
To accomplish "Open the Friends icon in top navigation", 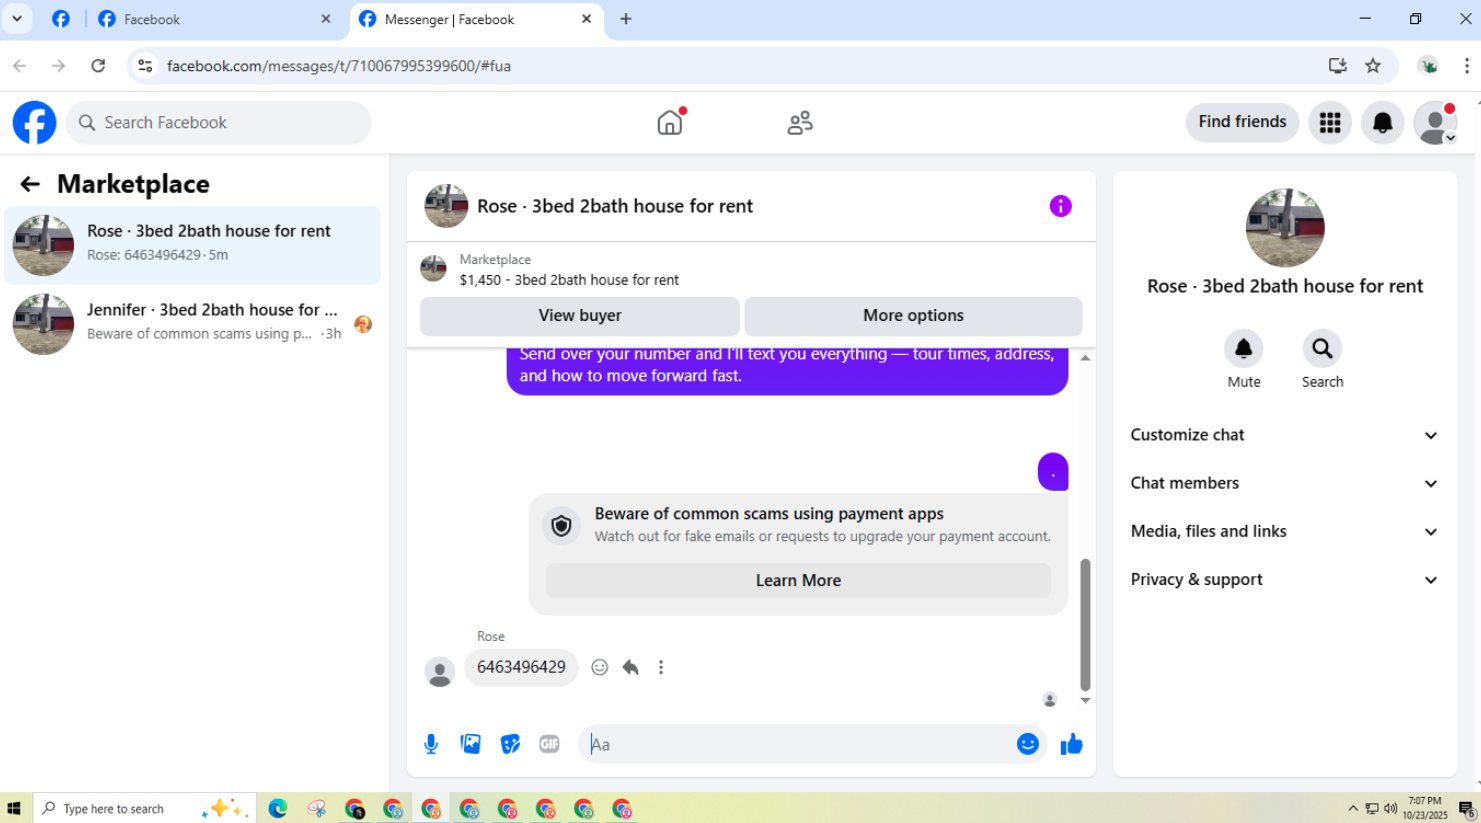I will [x=800, y=122].
